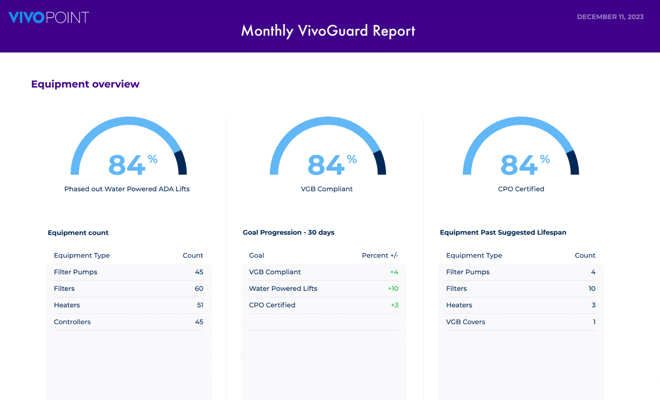This screenshot has height=400, width=660.
Task: Click the CPO Certified row in Goal Progression
Action: point(323,305)
